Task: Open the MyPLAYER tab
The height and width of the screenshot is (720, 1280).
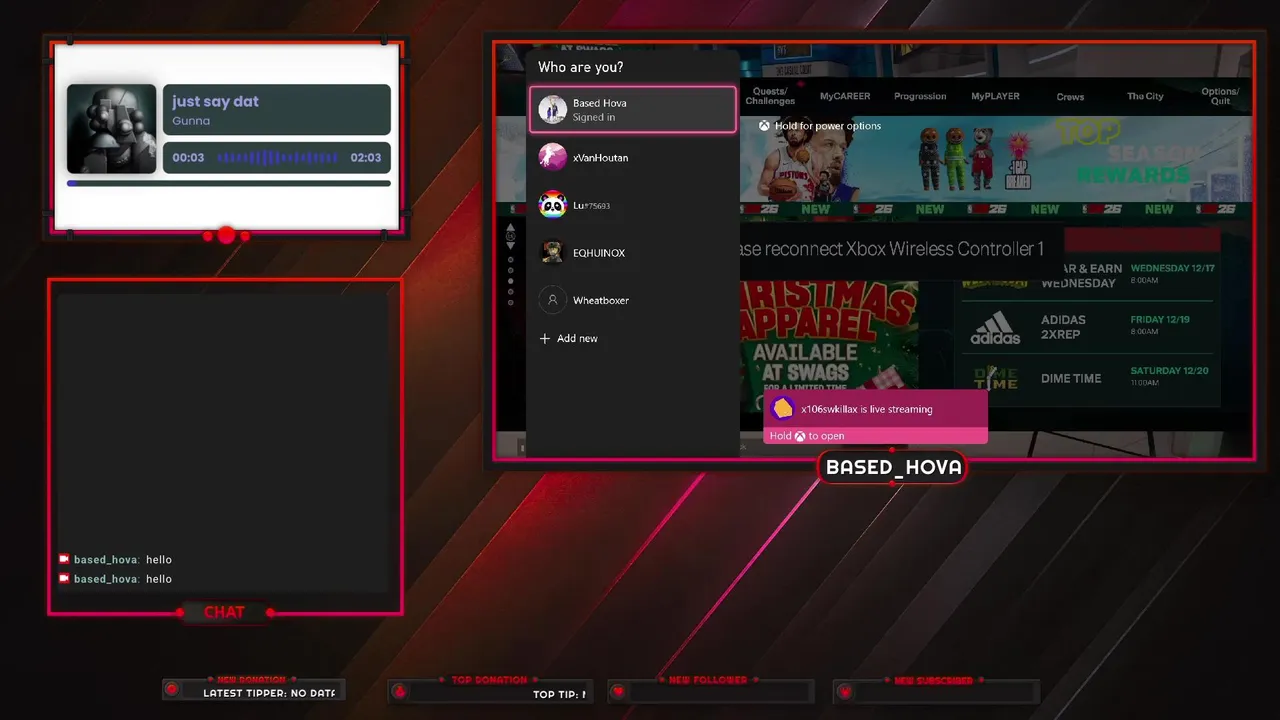Action: coord(995,96)
